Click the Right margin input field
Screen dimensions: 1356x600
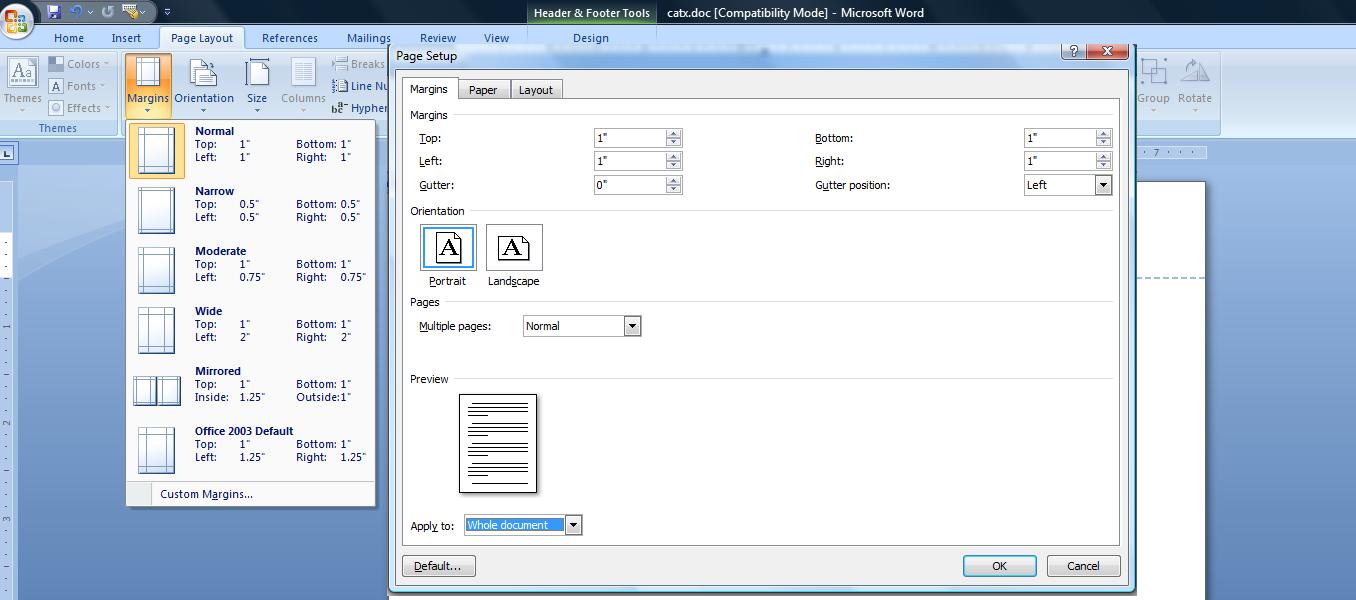pos(1060,161)
